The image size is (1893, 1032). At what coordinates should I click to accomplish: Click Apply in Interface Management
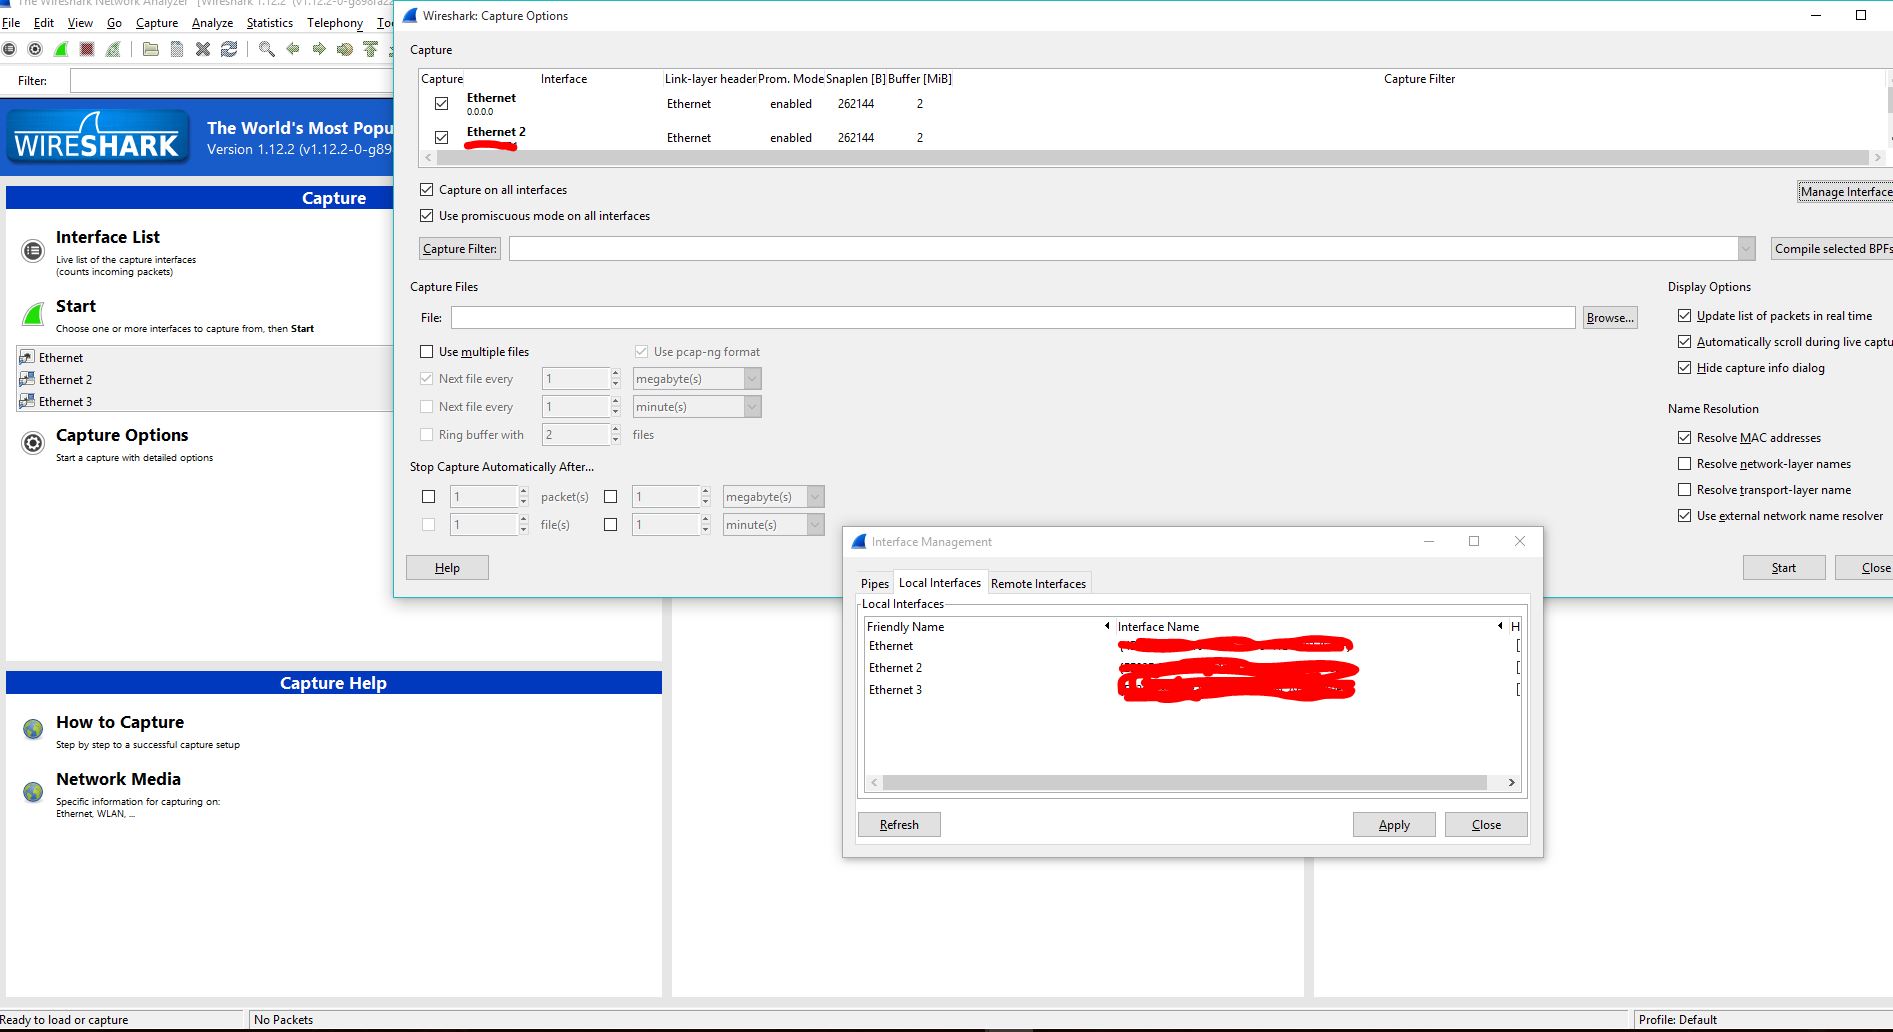1394,825
